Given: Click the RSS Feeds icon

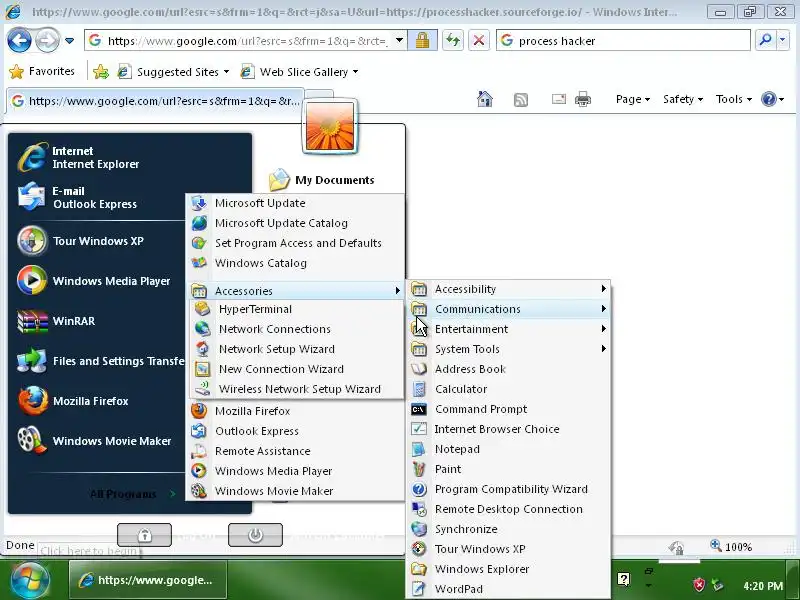Looking at the screenshot, I should (x=520, y=99).
